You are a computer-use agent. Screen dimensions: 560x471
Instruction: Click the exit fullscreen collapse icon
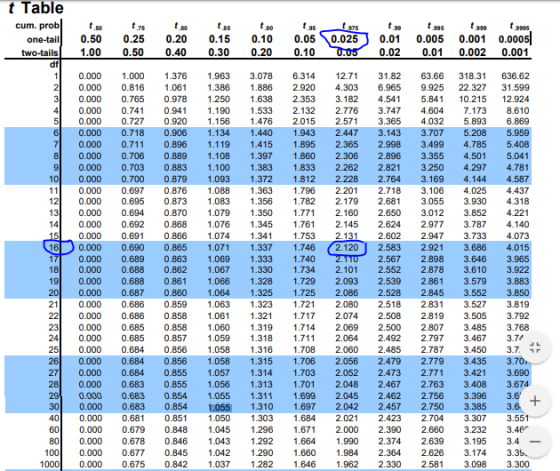point(535,347)
